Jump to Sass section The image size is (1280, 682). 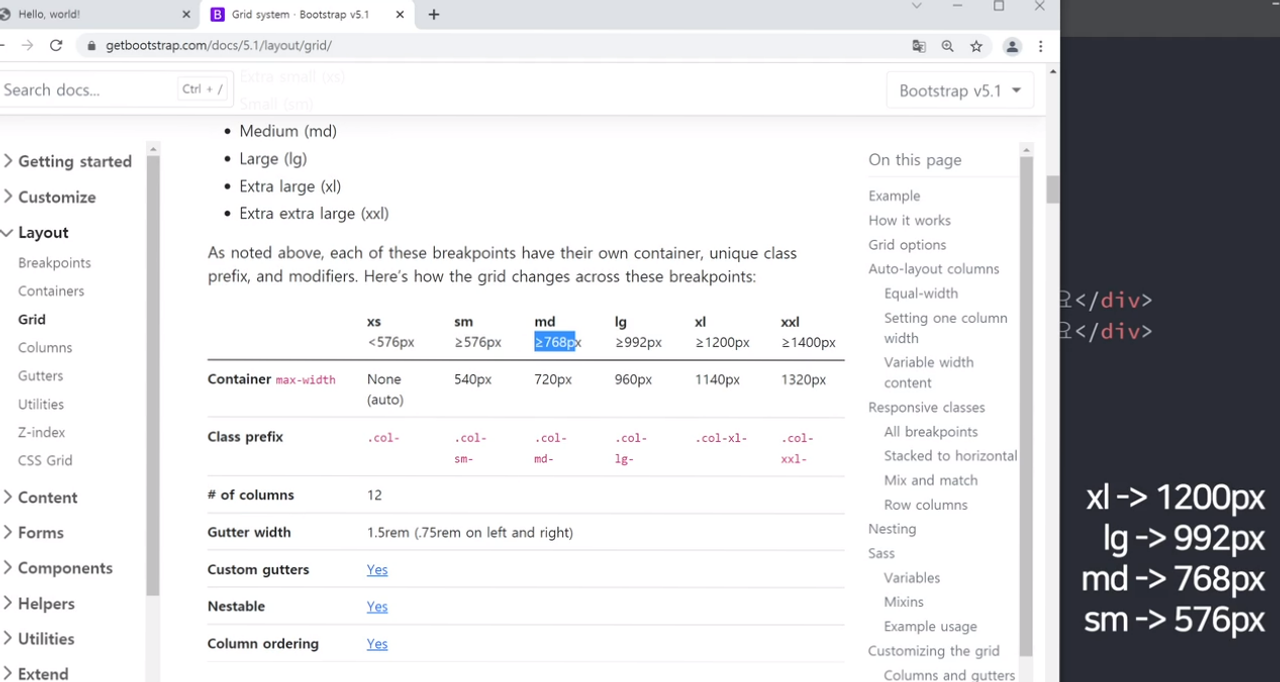[881, 554]
